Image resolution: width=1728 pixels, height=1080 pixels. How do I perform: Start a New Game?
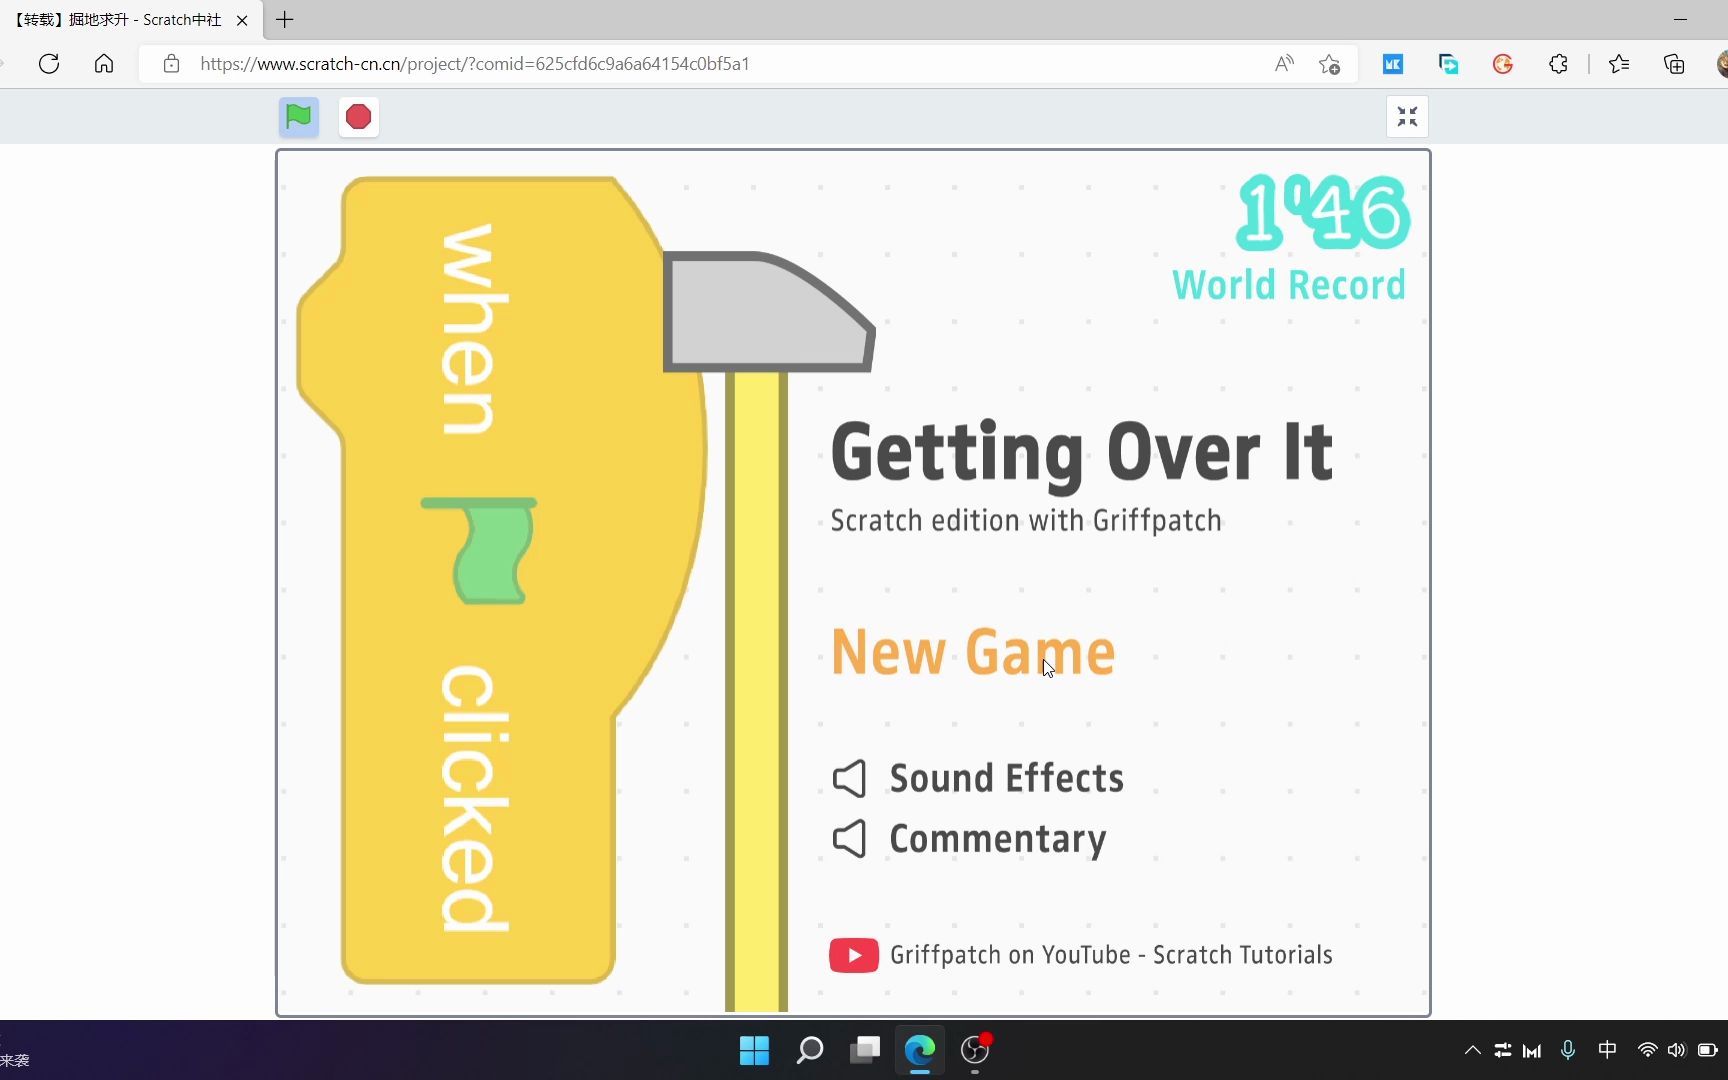(x=973, y=652)
